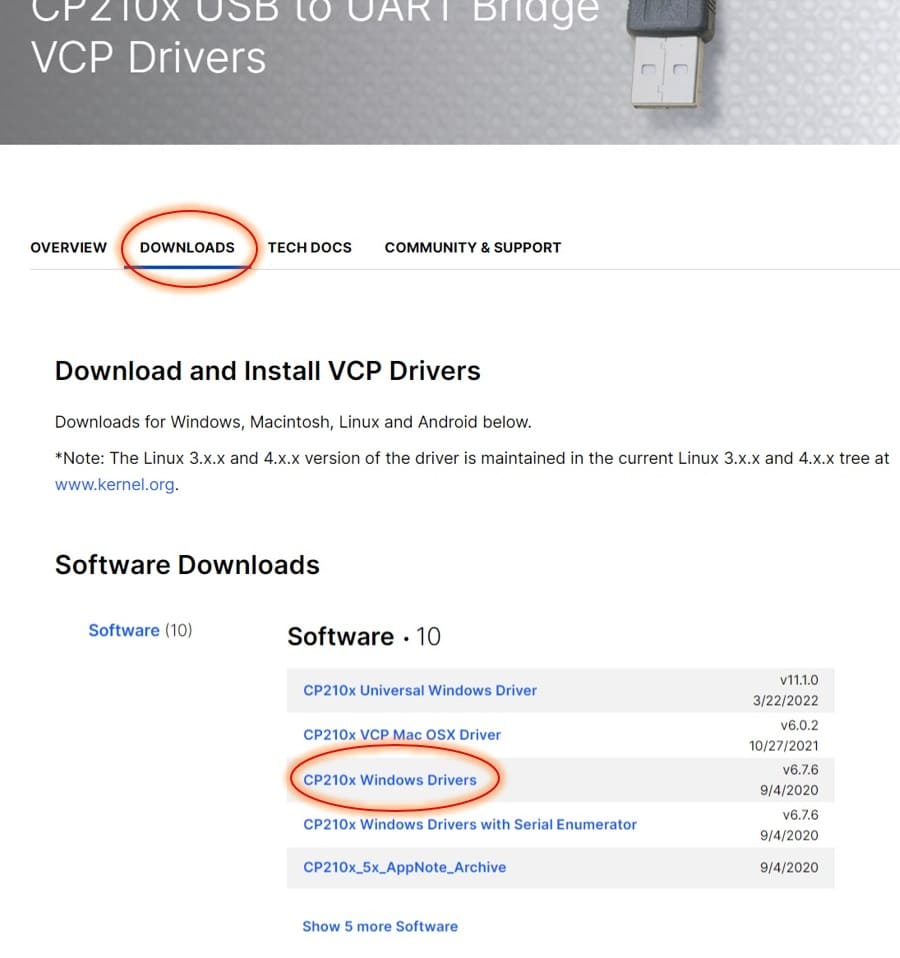Download the CP210x_5x_AppNote_Archive
900x958 pixels.
pyautogui.click(x=404, y=867)
